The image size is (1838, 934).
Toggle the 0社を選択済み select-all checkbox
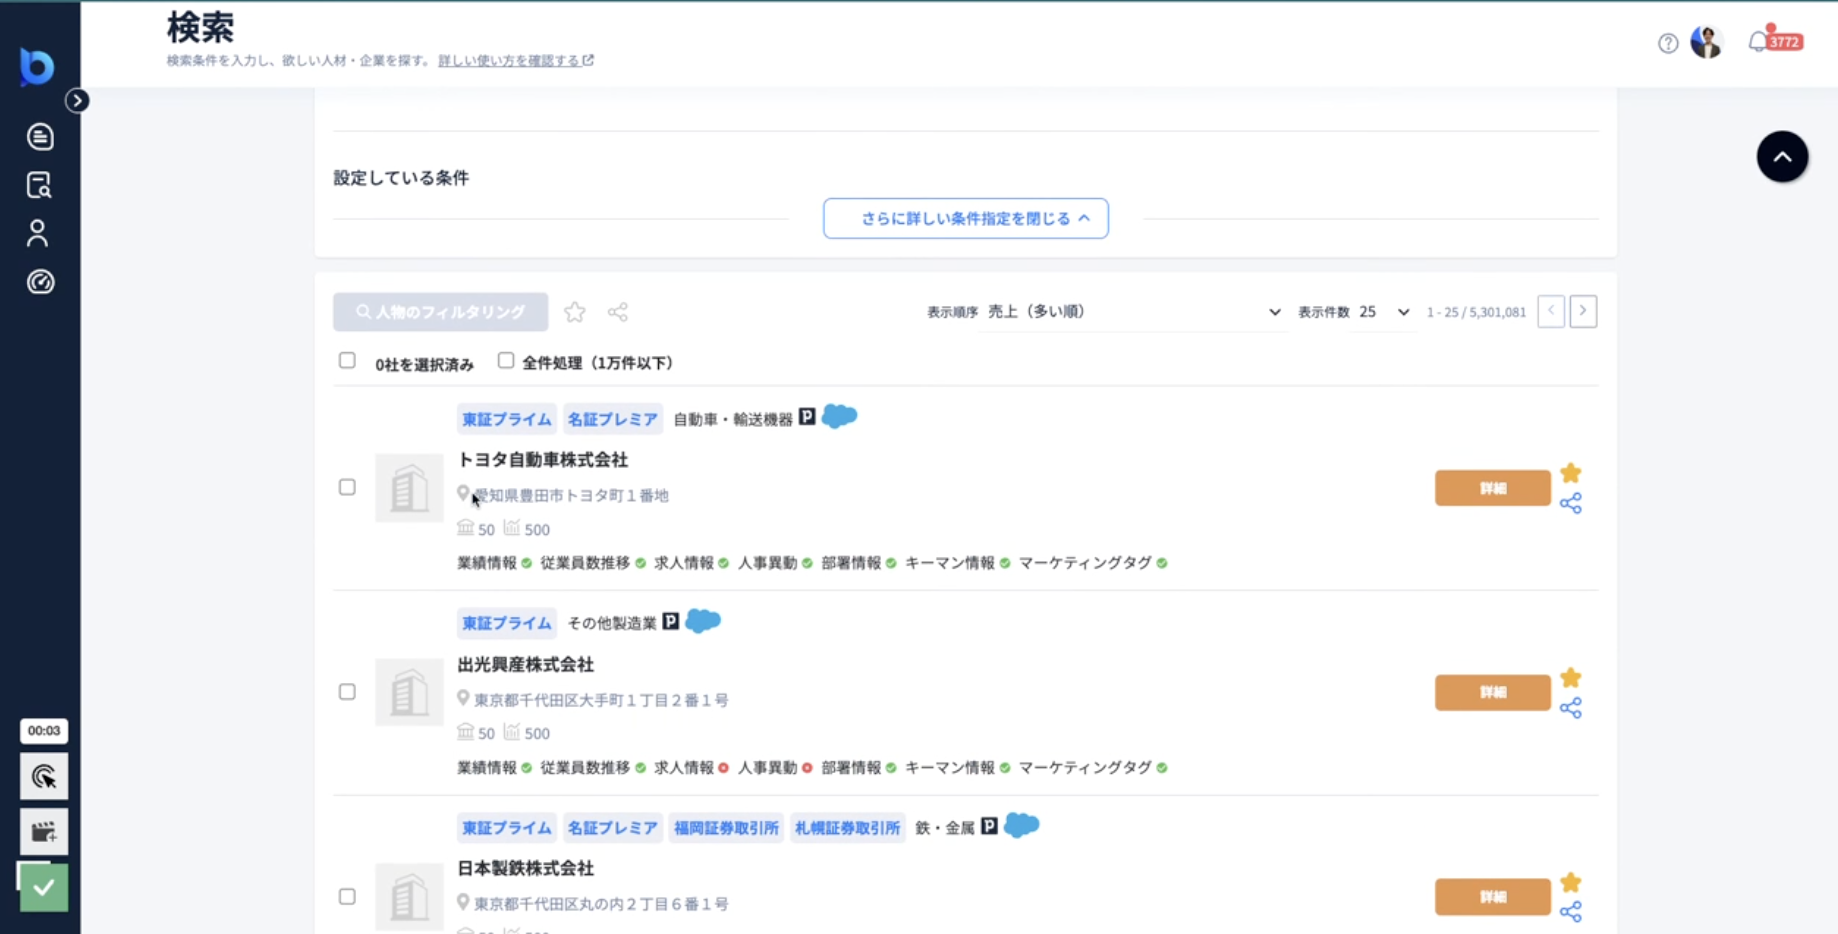pos(347,361)
